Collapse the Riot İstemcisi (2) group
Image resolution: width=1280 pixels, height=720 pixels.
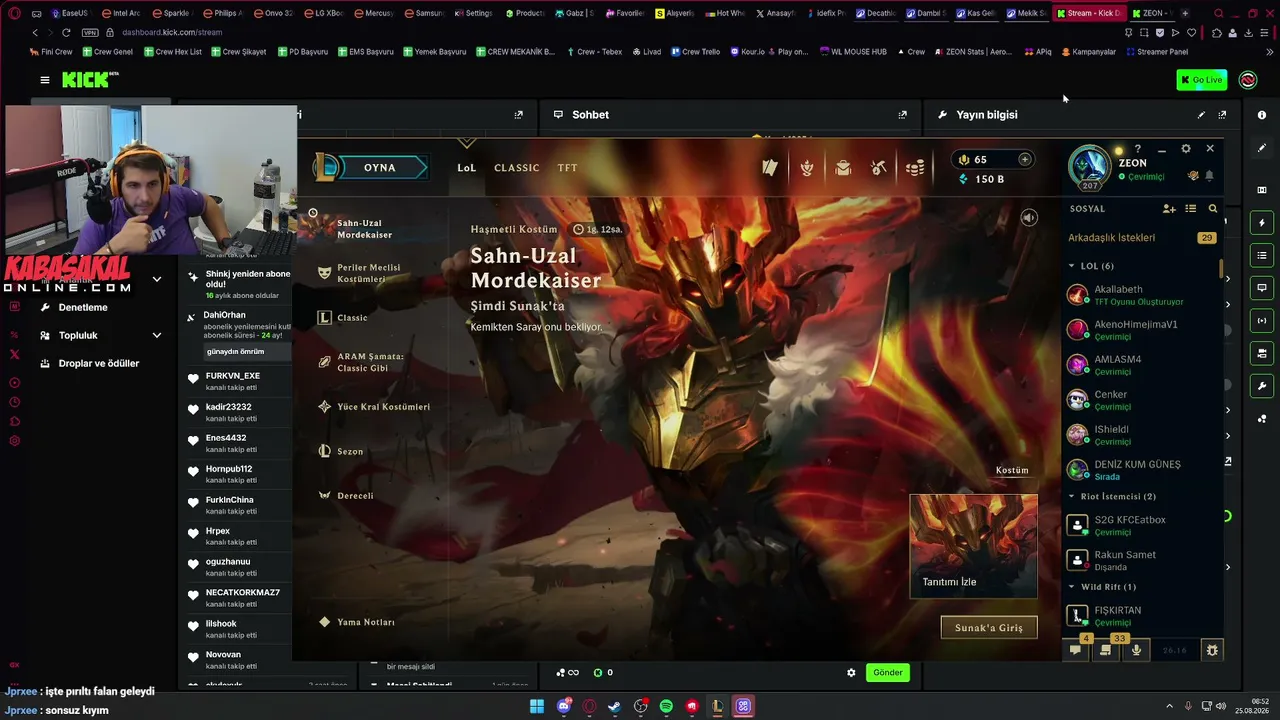point(1112,496)
